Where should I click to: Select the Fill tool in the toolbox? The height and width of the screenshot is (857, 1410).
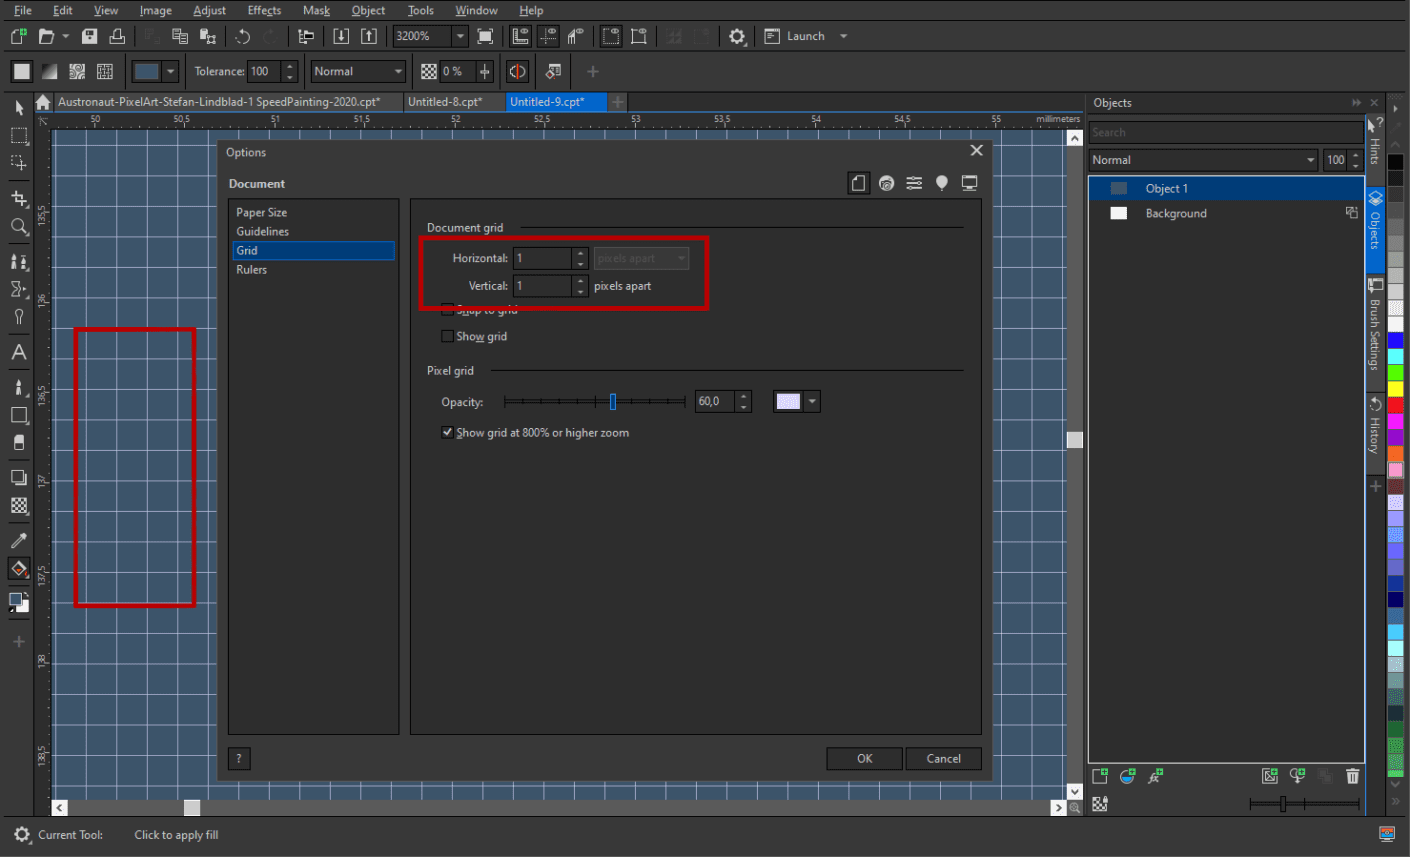18,567
